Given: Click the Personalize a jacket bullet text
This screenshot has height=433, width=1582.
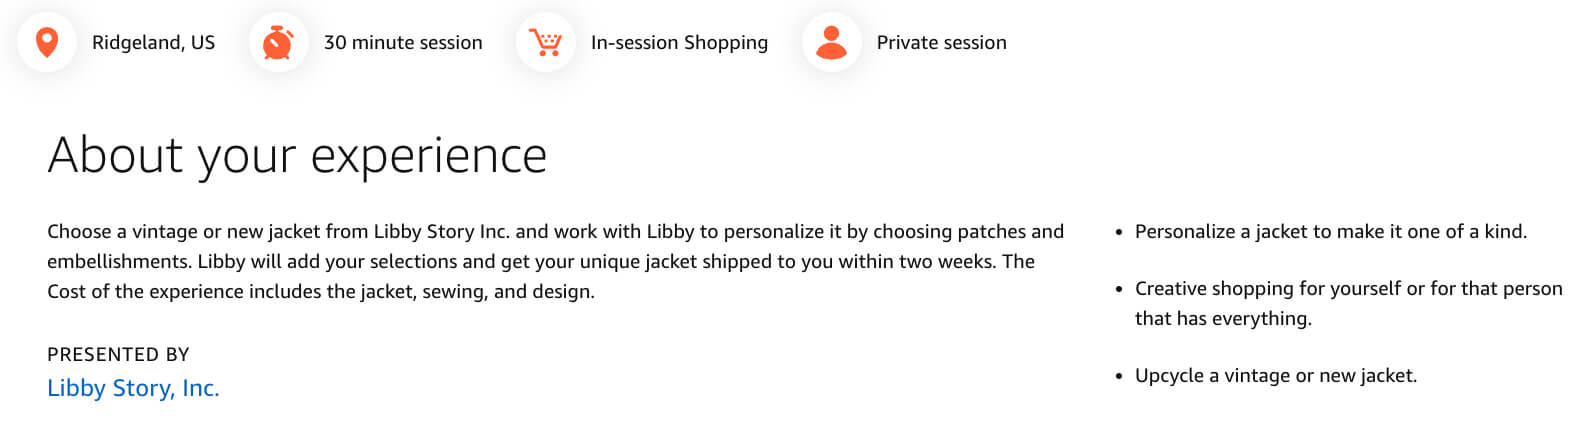Looking at the screenshot, I should (1330, 231).
